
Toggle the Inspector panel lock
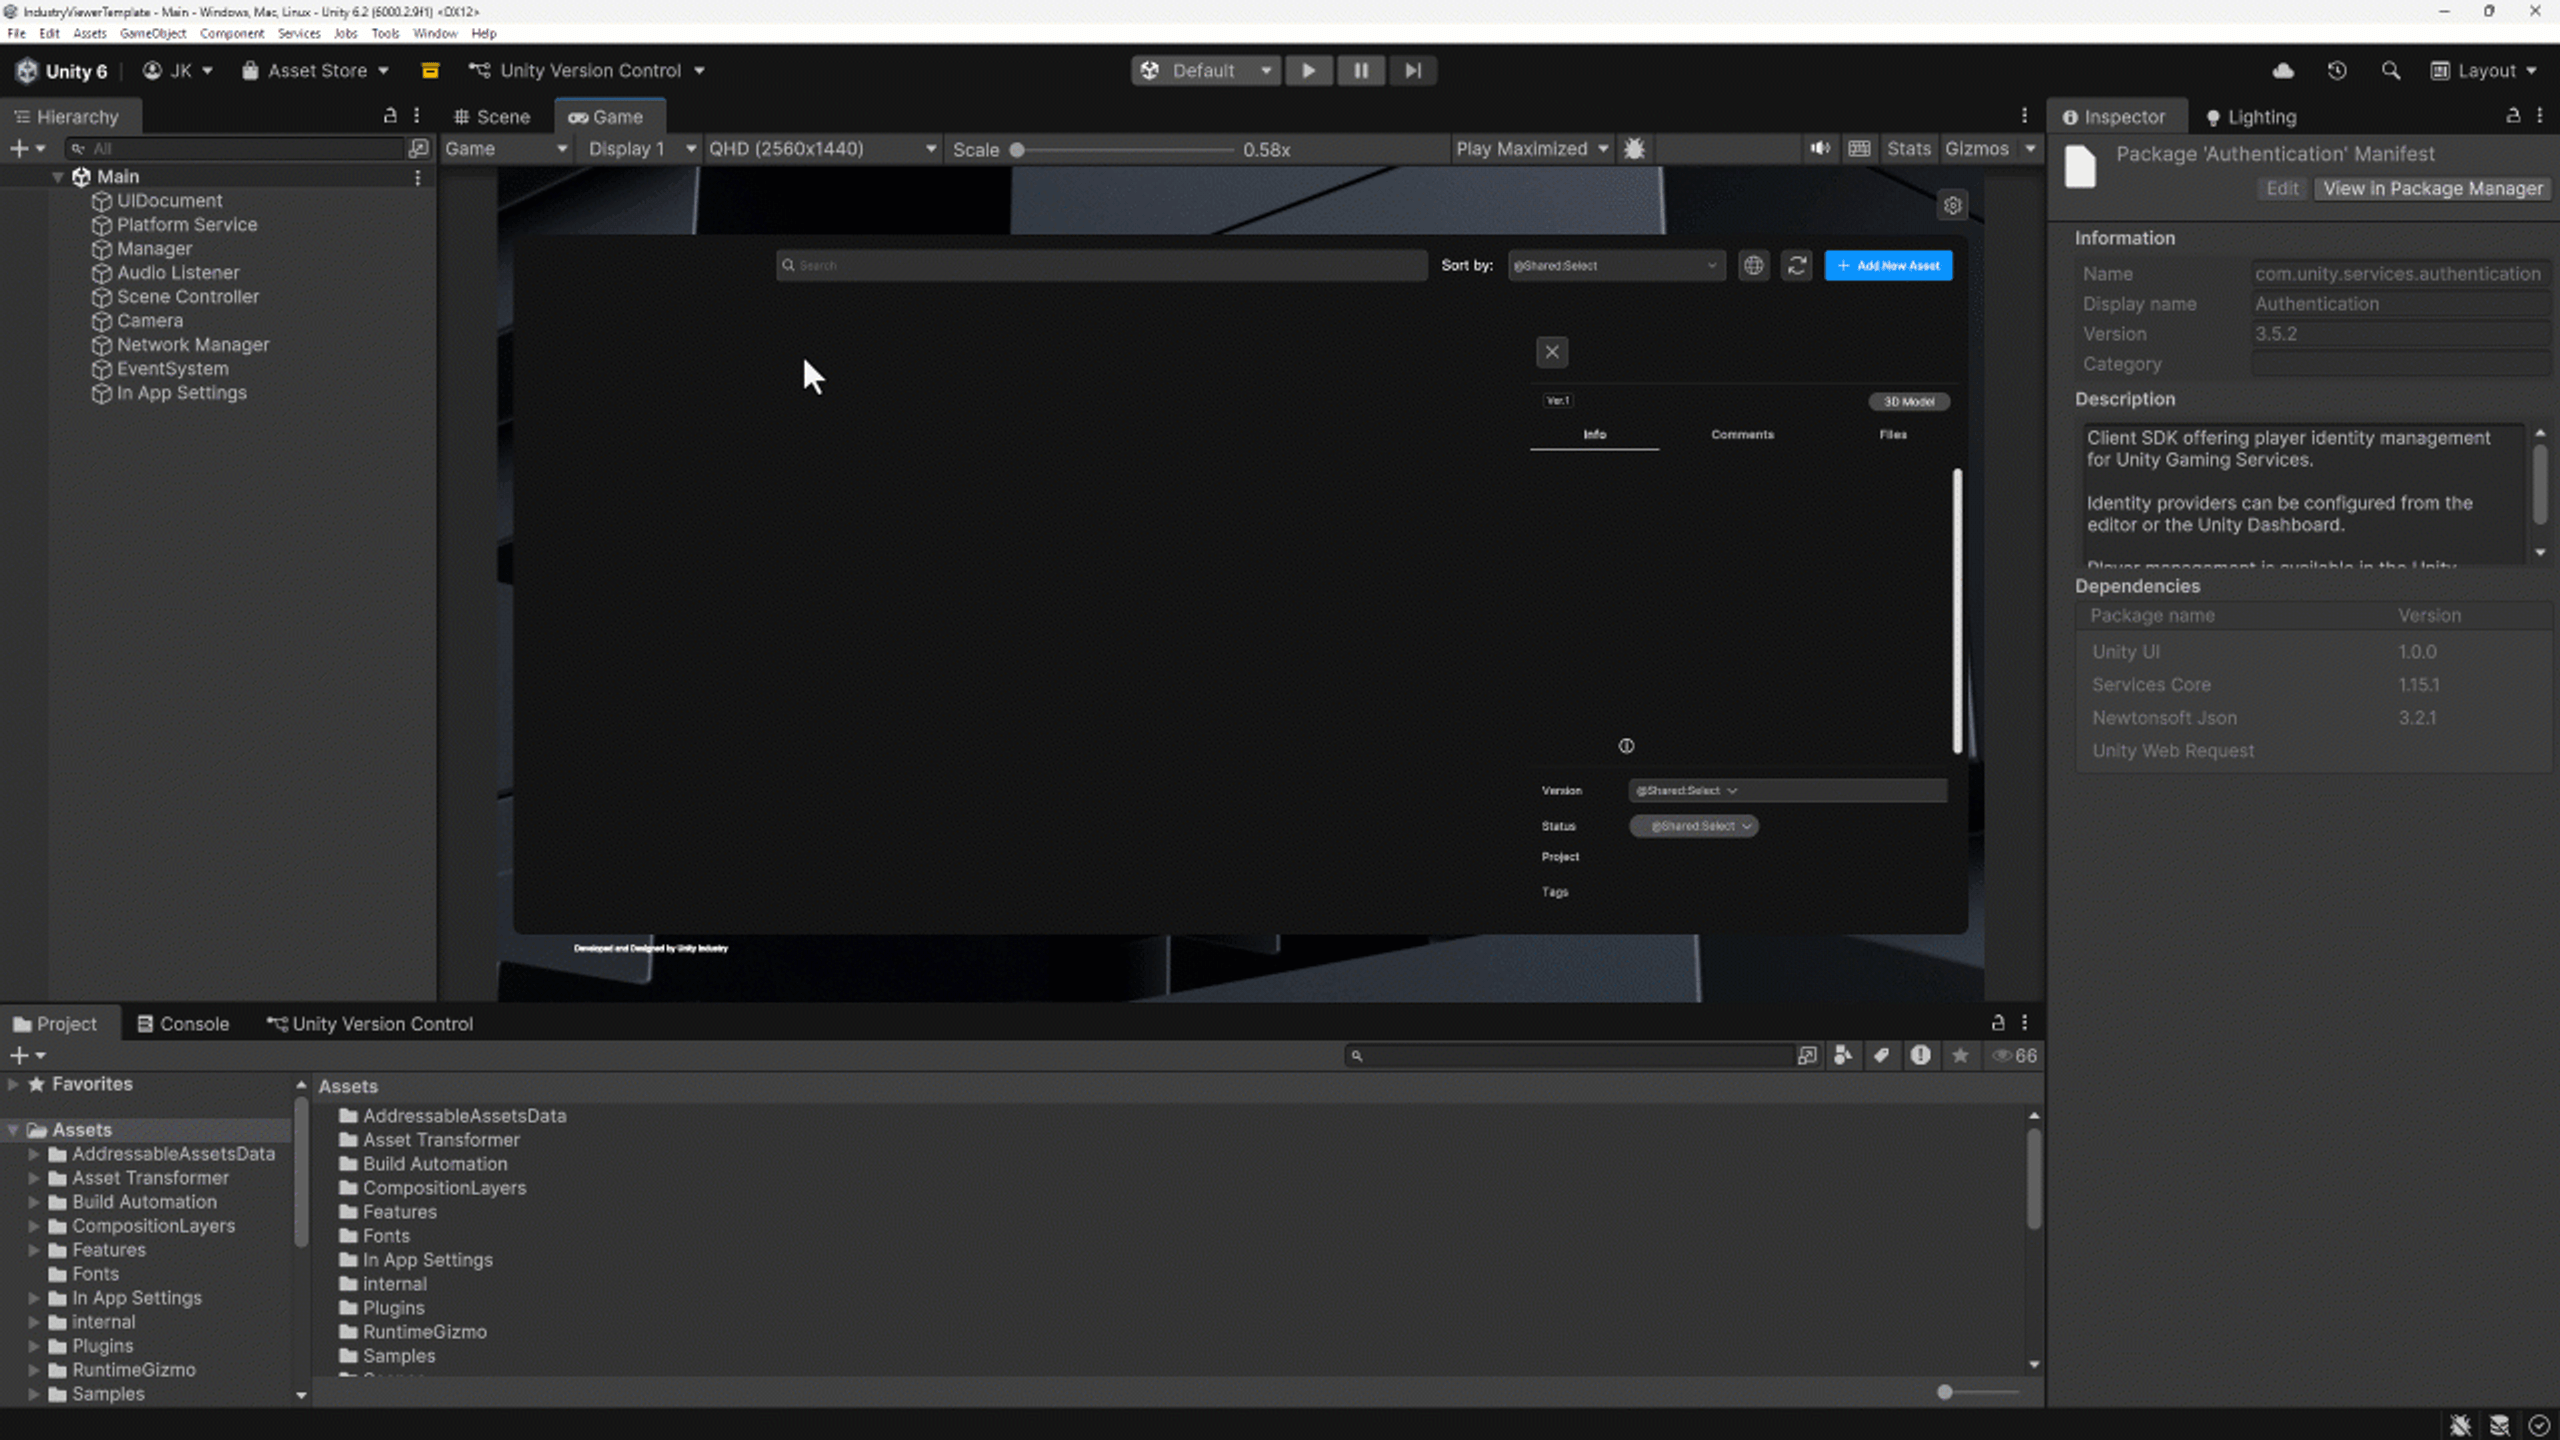click(2513, 116)
